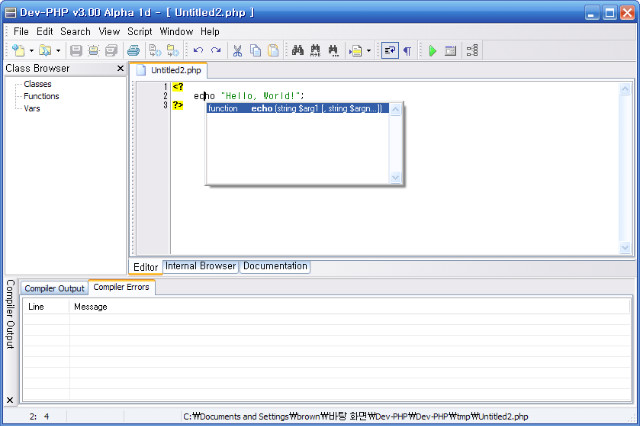Redo the last edit
This screenshot has height=426, width=640.
216,51
